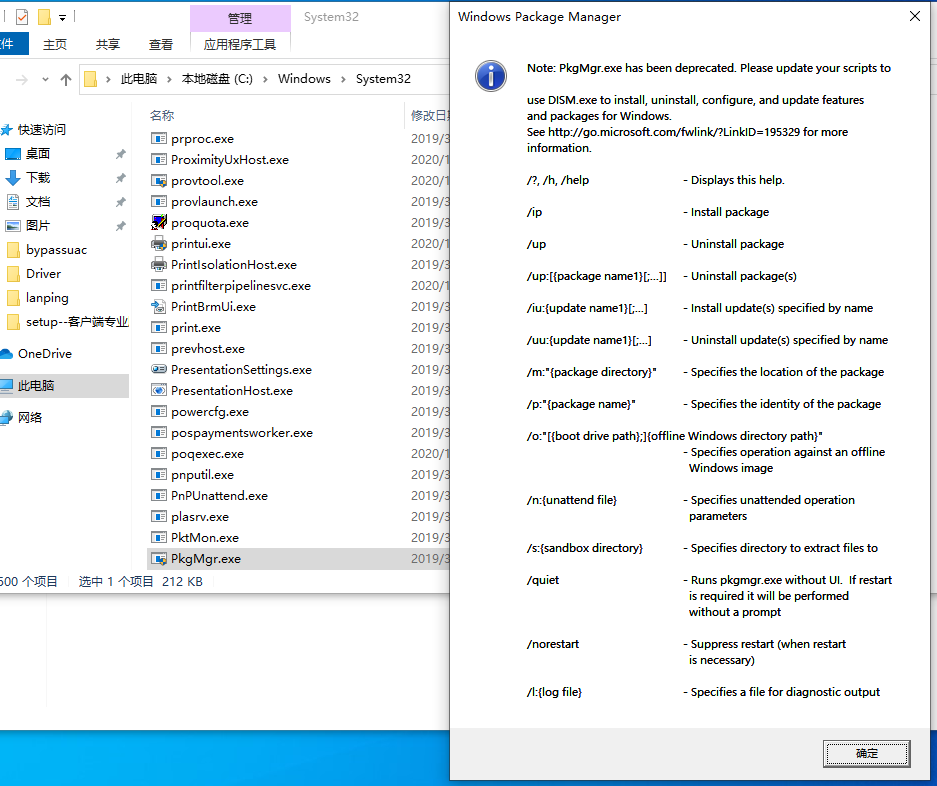Expand the chevron after 此电脑 in address bar

point(169,79)
